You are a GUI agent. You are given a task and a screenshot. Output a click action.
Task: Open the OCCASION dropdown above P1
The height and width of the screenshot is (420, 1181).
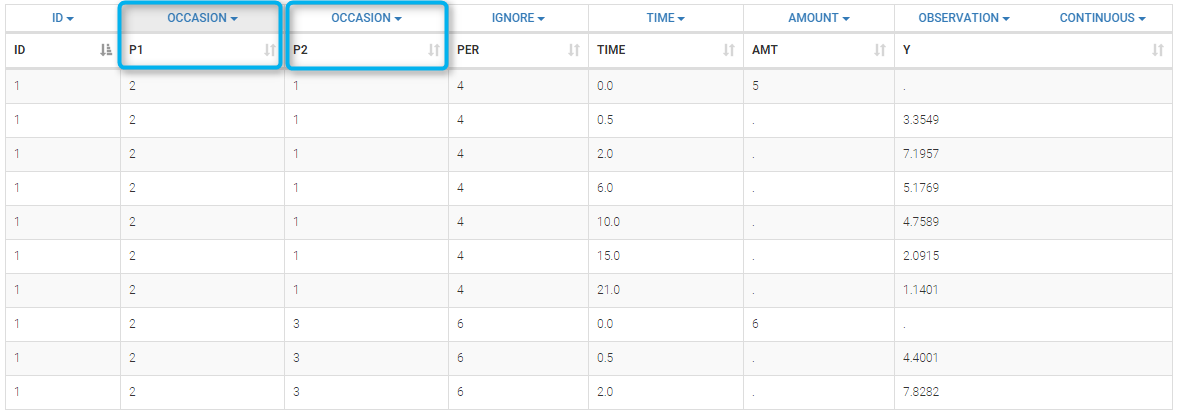202,18
